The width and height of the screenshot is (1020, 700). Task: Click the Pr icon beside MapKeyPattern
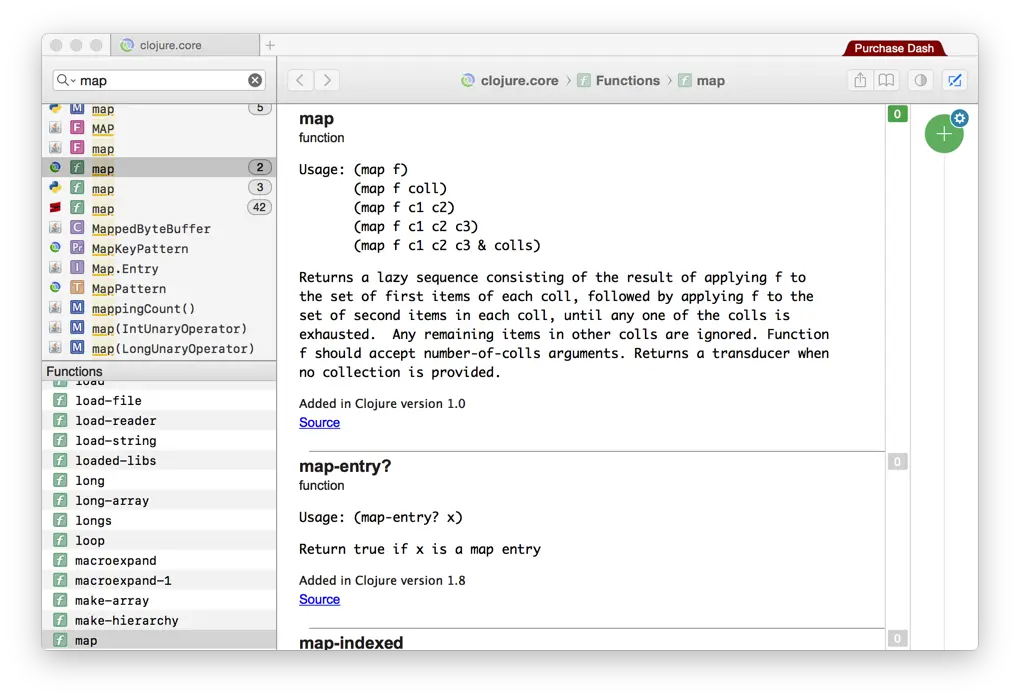tap(77, 248)
